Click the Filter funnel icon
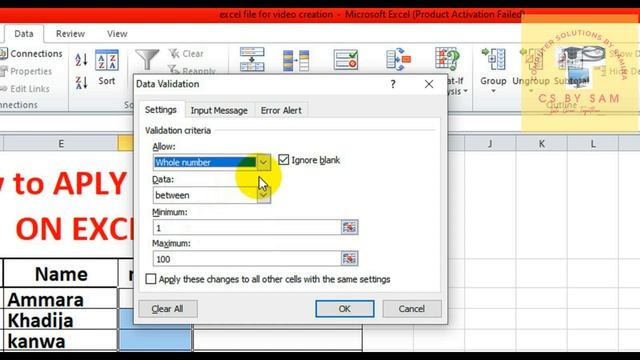This screenshot has height=360, width=640. coord(147,60)
